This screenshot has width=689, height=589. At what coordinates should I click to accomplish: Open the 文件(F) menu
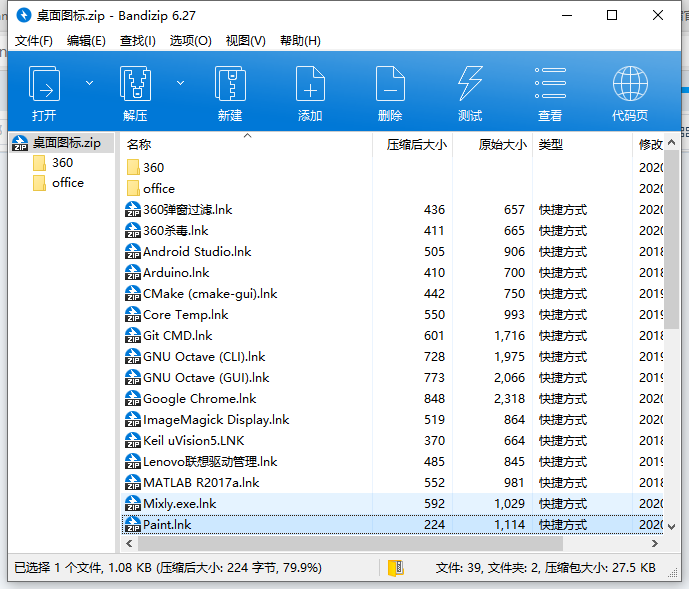pyautogui.click(x=33, y=41)
